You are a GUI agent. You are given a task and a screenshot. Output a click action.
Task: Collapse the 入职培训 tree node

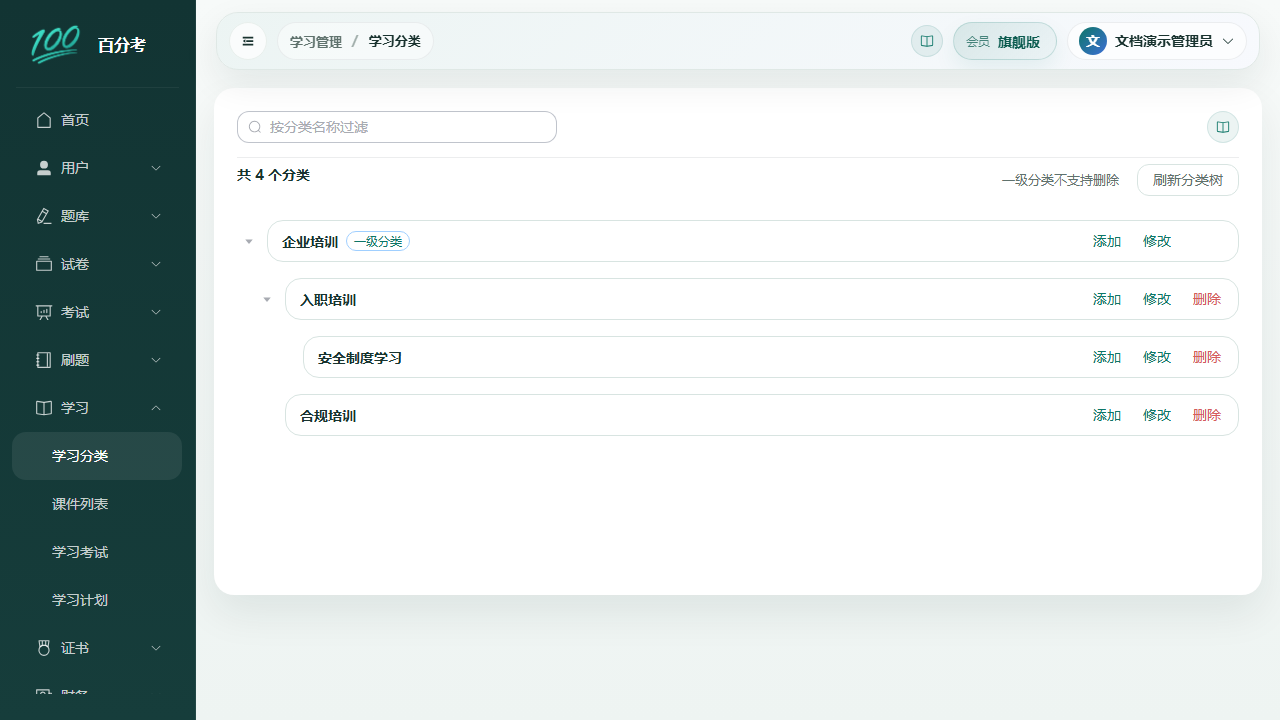[x=267, y=299]
